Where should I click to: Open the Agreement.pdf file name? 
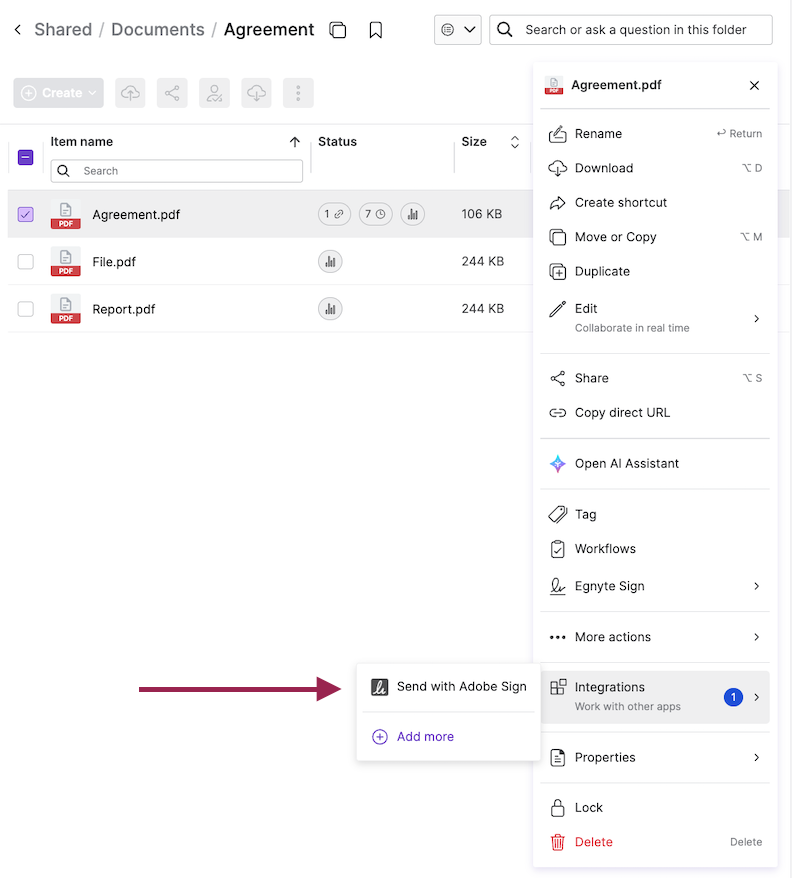pos(136,214)
